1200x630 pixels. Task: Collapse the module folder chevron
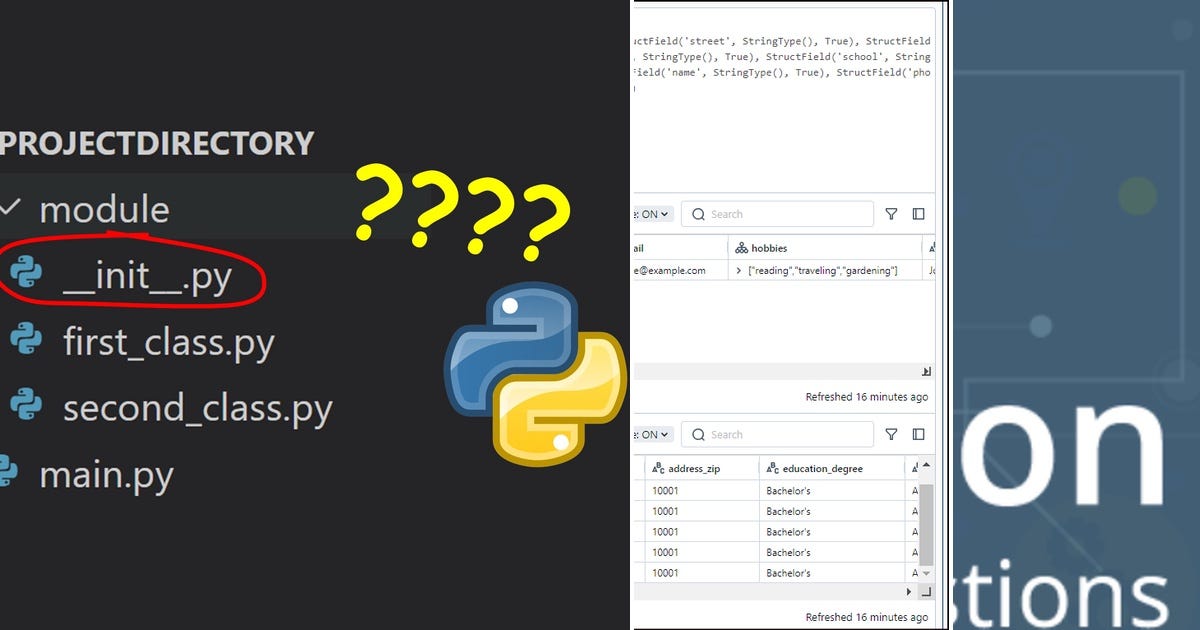click(x=10, y=208)
